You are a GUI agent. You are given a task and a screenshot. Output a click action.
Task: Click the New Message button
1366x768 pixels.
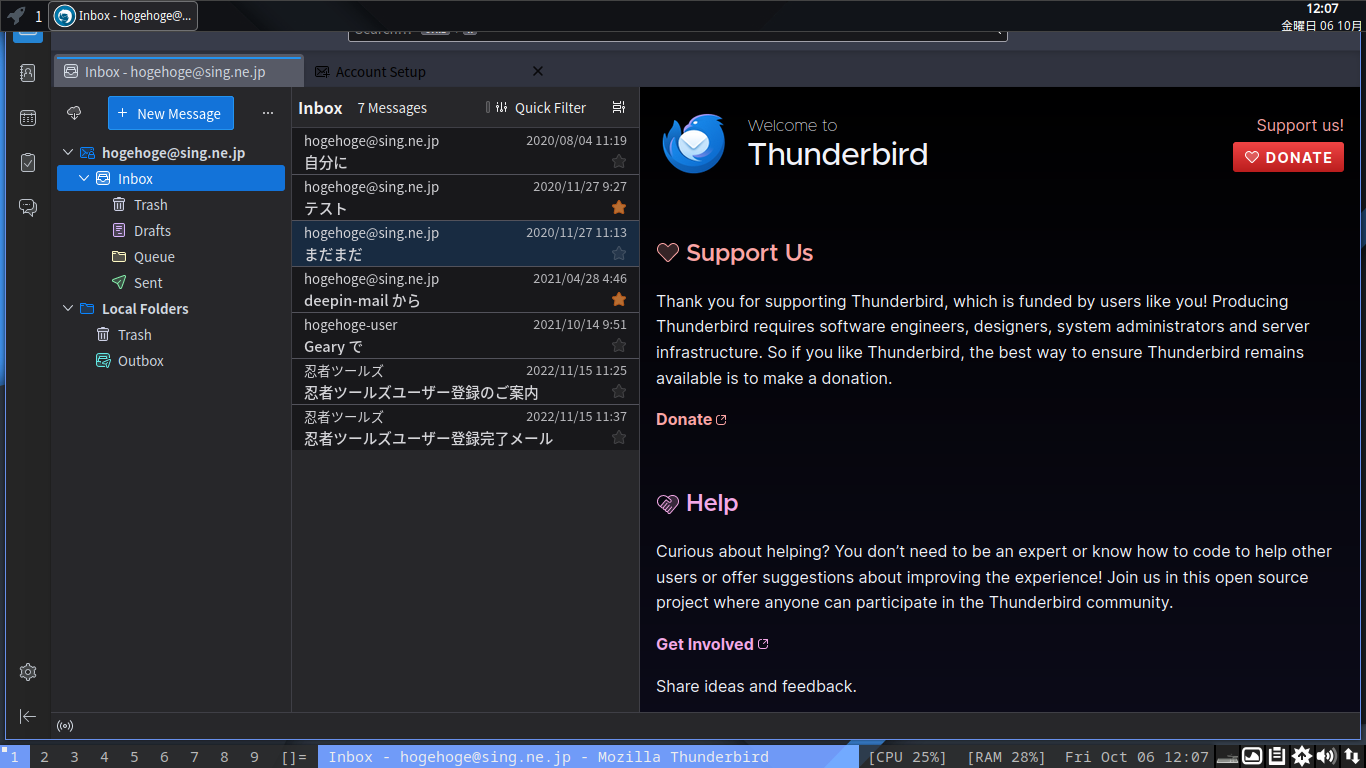tap(171, 113)
